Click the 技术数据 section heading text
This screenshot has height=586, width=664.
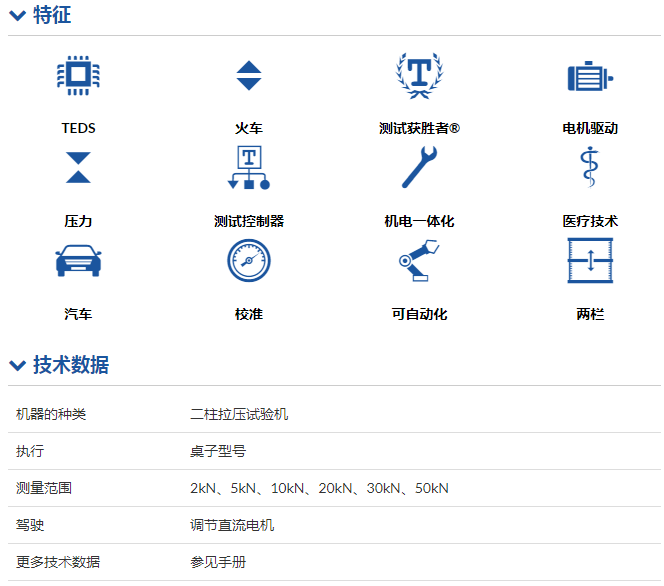[x=71, y=365]
